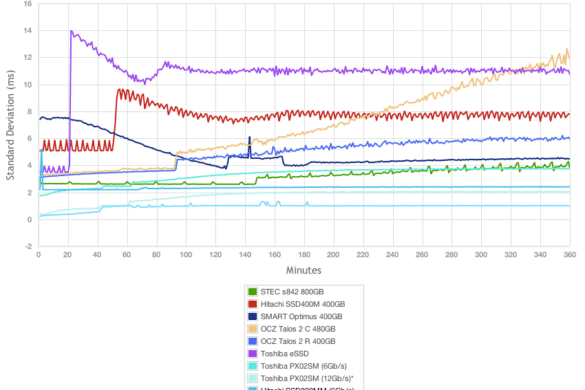This screenshot has height=390, width=585.
Task: Click the y-axis tick label -2
Action: pyautogui.click(x=28, y=246)
